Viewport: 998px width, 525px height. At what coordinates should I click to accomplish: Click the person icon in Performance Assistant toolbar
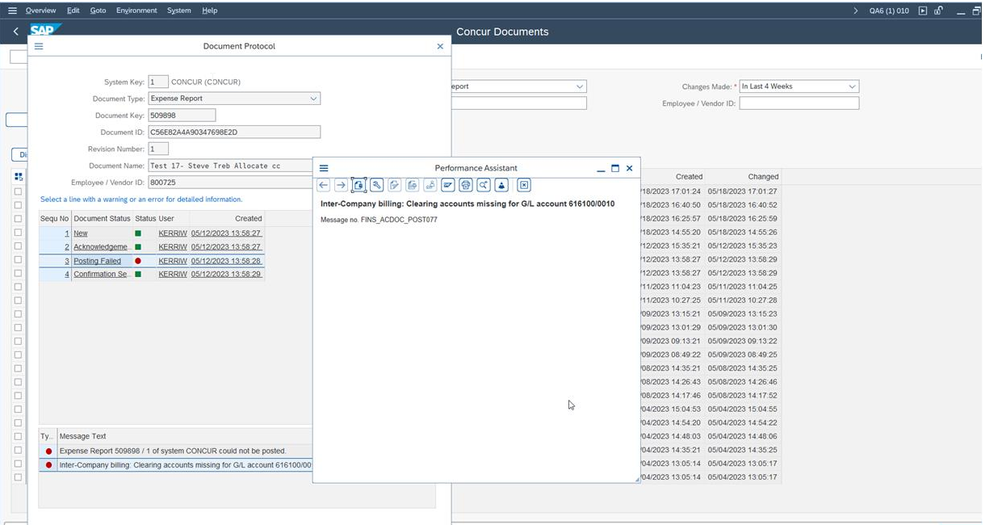click(502, 185)
